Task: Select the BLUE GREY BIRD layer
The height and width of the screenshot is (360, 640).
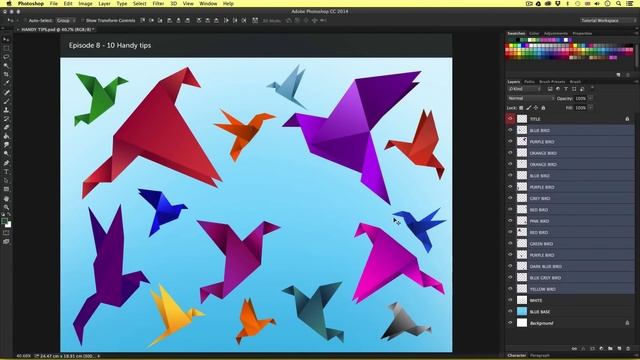Action: pyautogui.click(x=570, y=278)
